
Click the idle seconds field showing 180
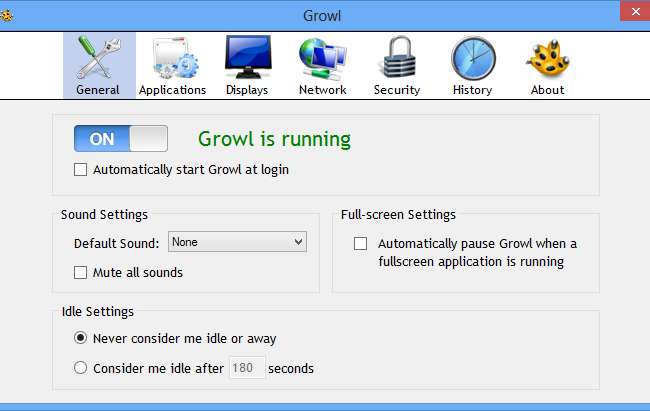tap(247, 367)
